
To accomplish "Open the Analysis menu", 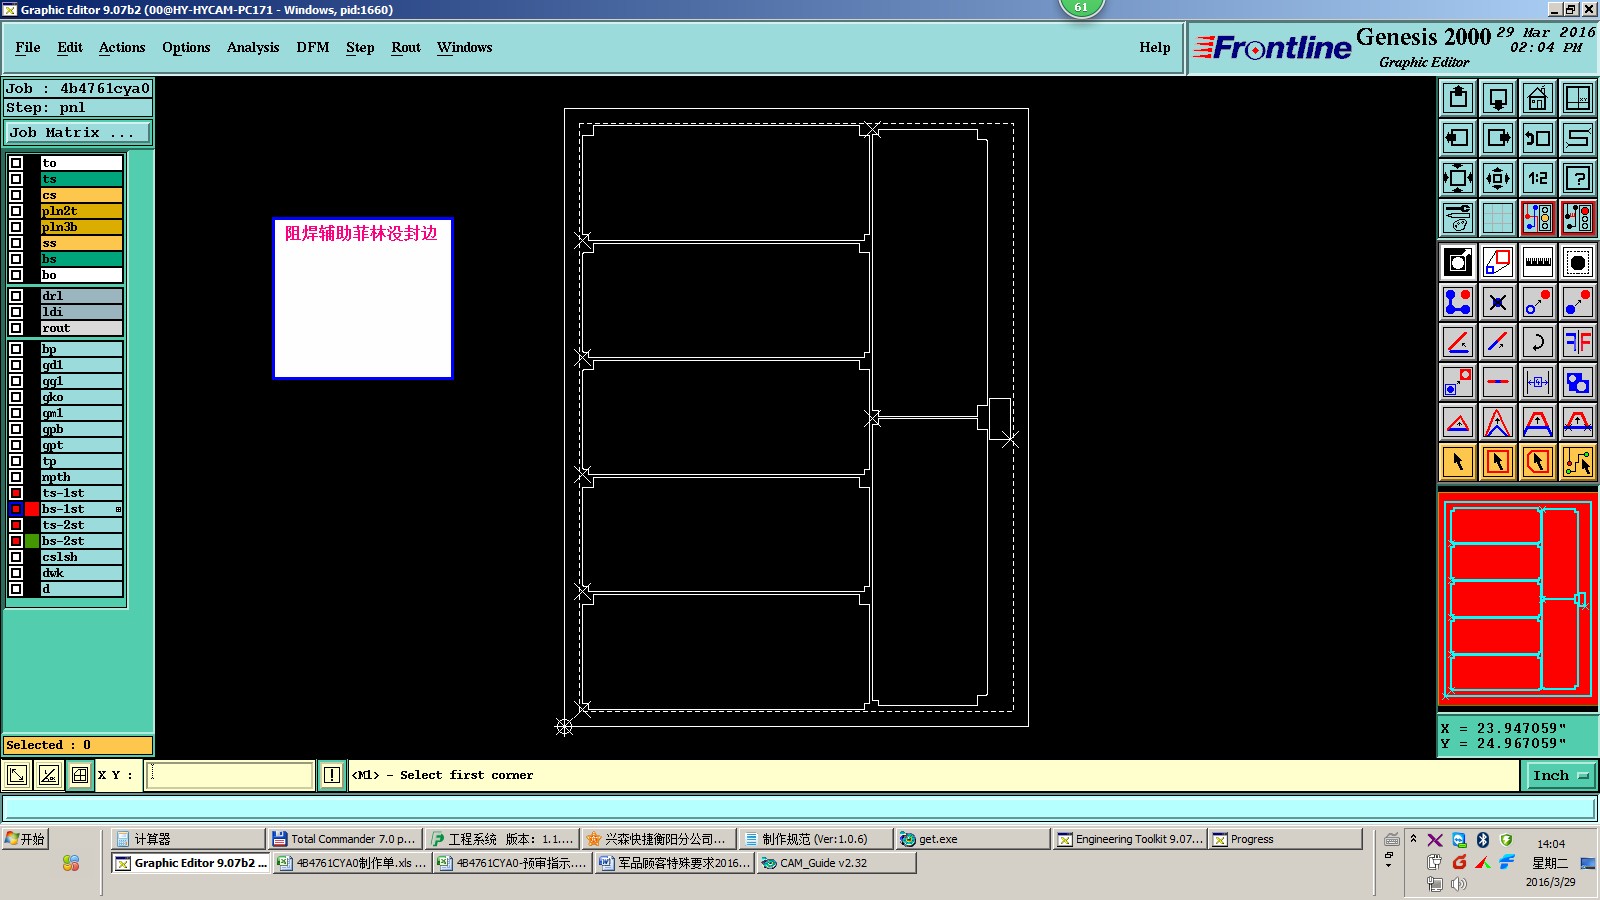I will pyautogui.click(x=253, y=47).
